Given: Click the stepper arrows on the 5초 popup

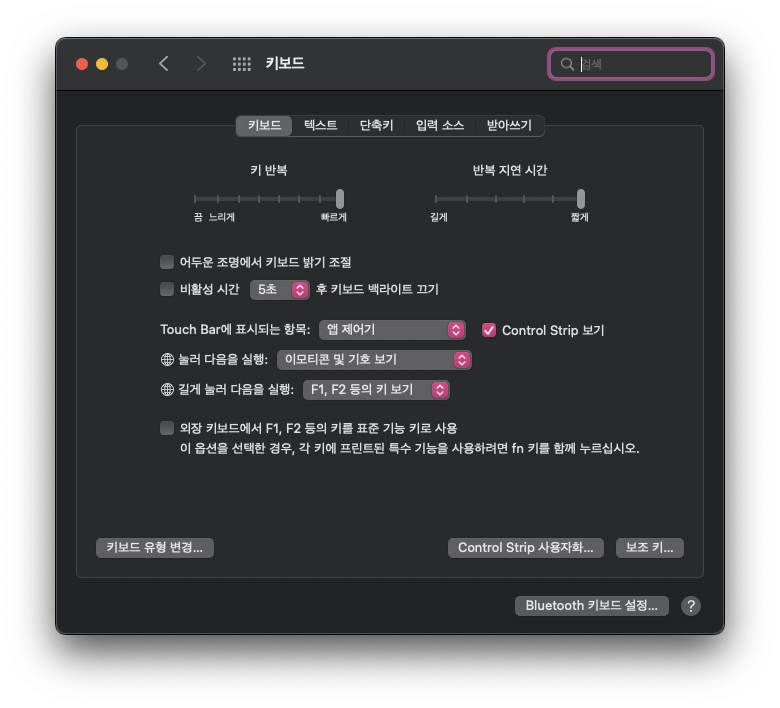Looking at the screenshot, I should click(x=299, y=290).
